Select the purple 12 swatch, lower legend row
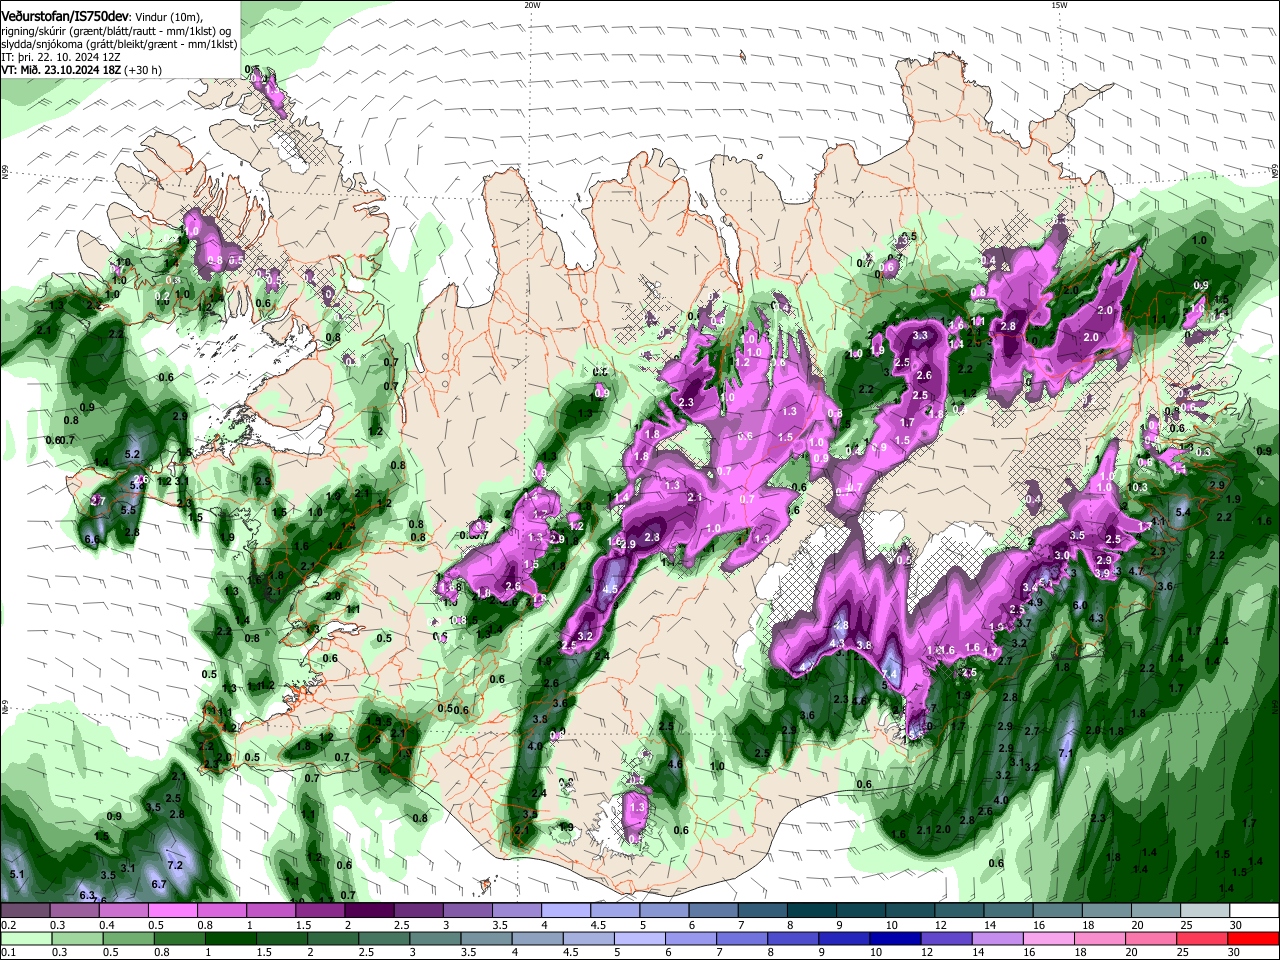1280x960 pixels. (947, 938)
